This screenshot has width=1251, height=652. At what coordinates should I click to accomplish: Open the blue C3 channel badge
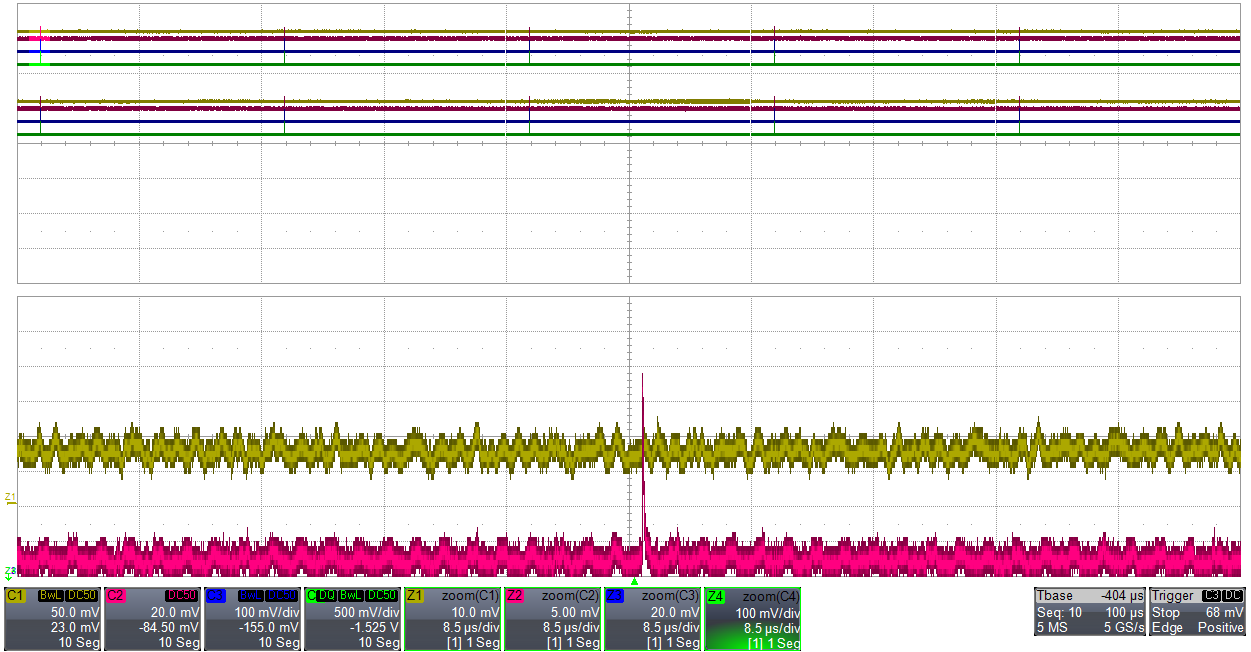click(x=215, y=596)
